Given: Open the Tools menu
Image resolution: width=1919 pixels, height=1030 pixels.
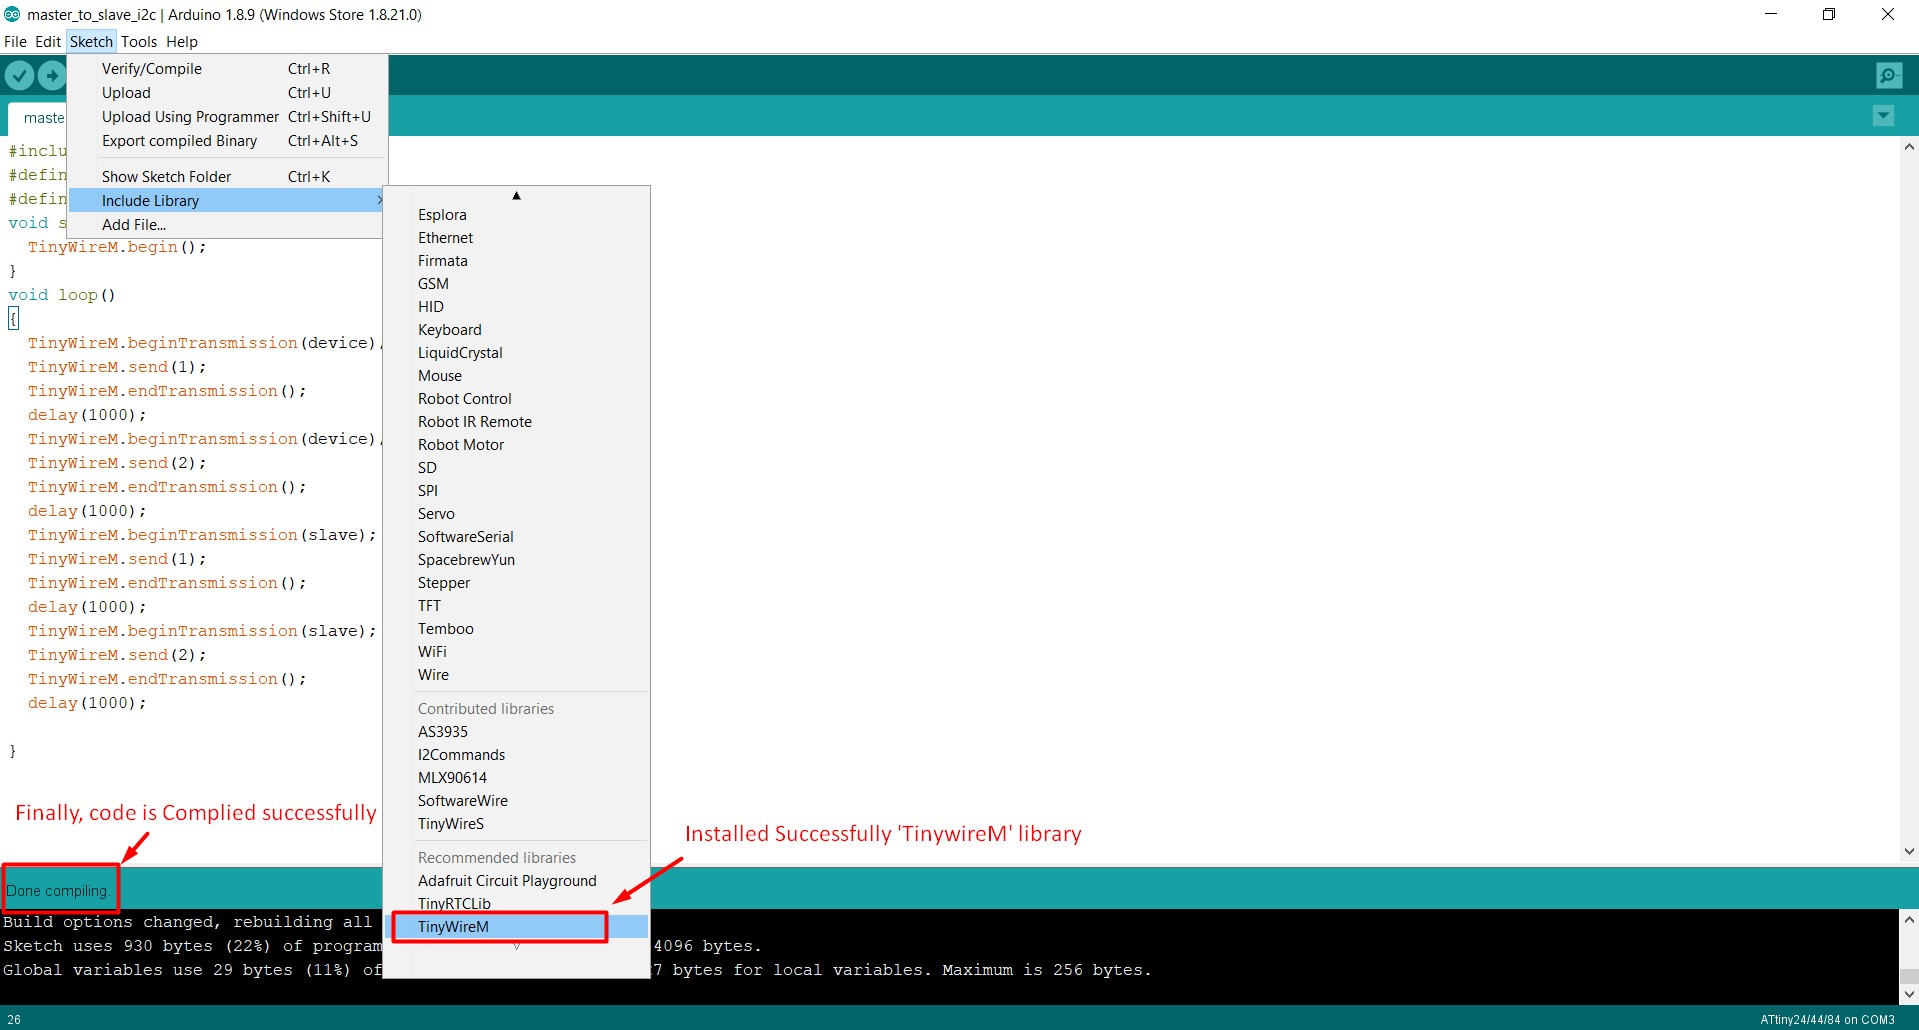Looking at the screenshot, I should [x=139, y=42].
